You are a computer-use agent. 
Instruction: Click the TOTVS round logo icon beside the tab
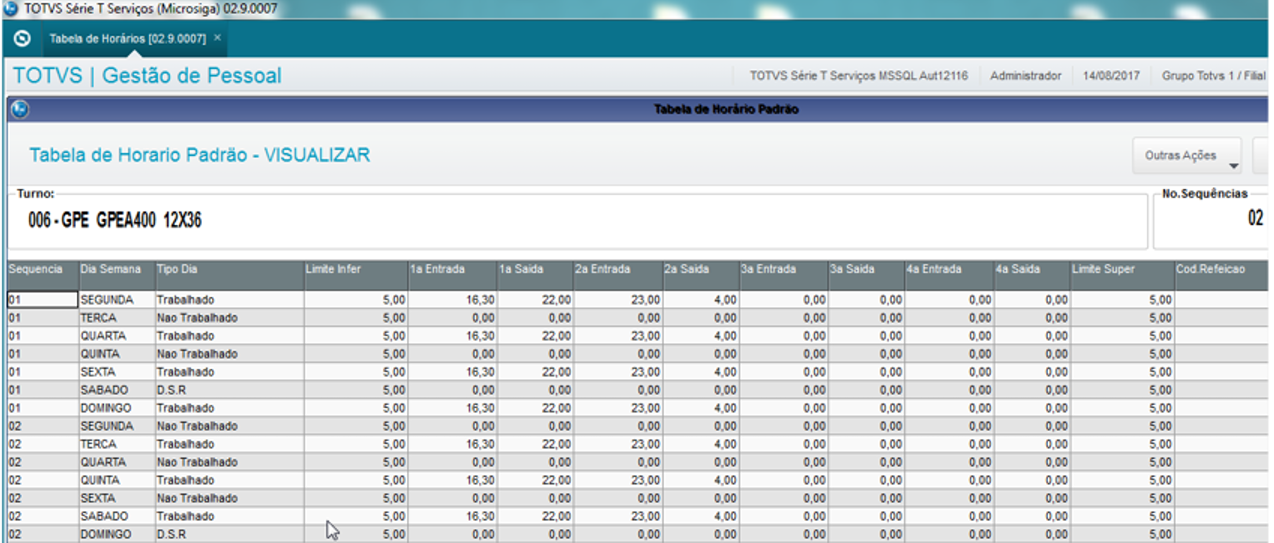22,39
